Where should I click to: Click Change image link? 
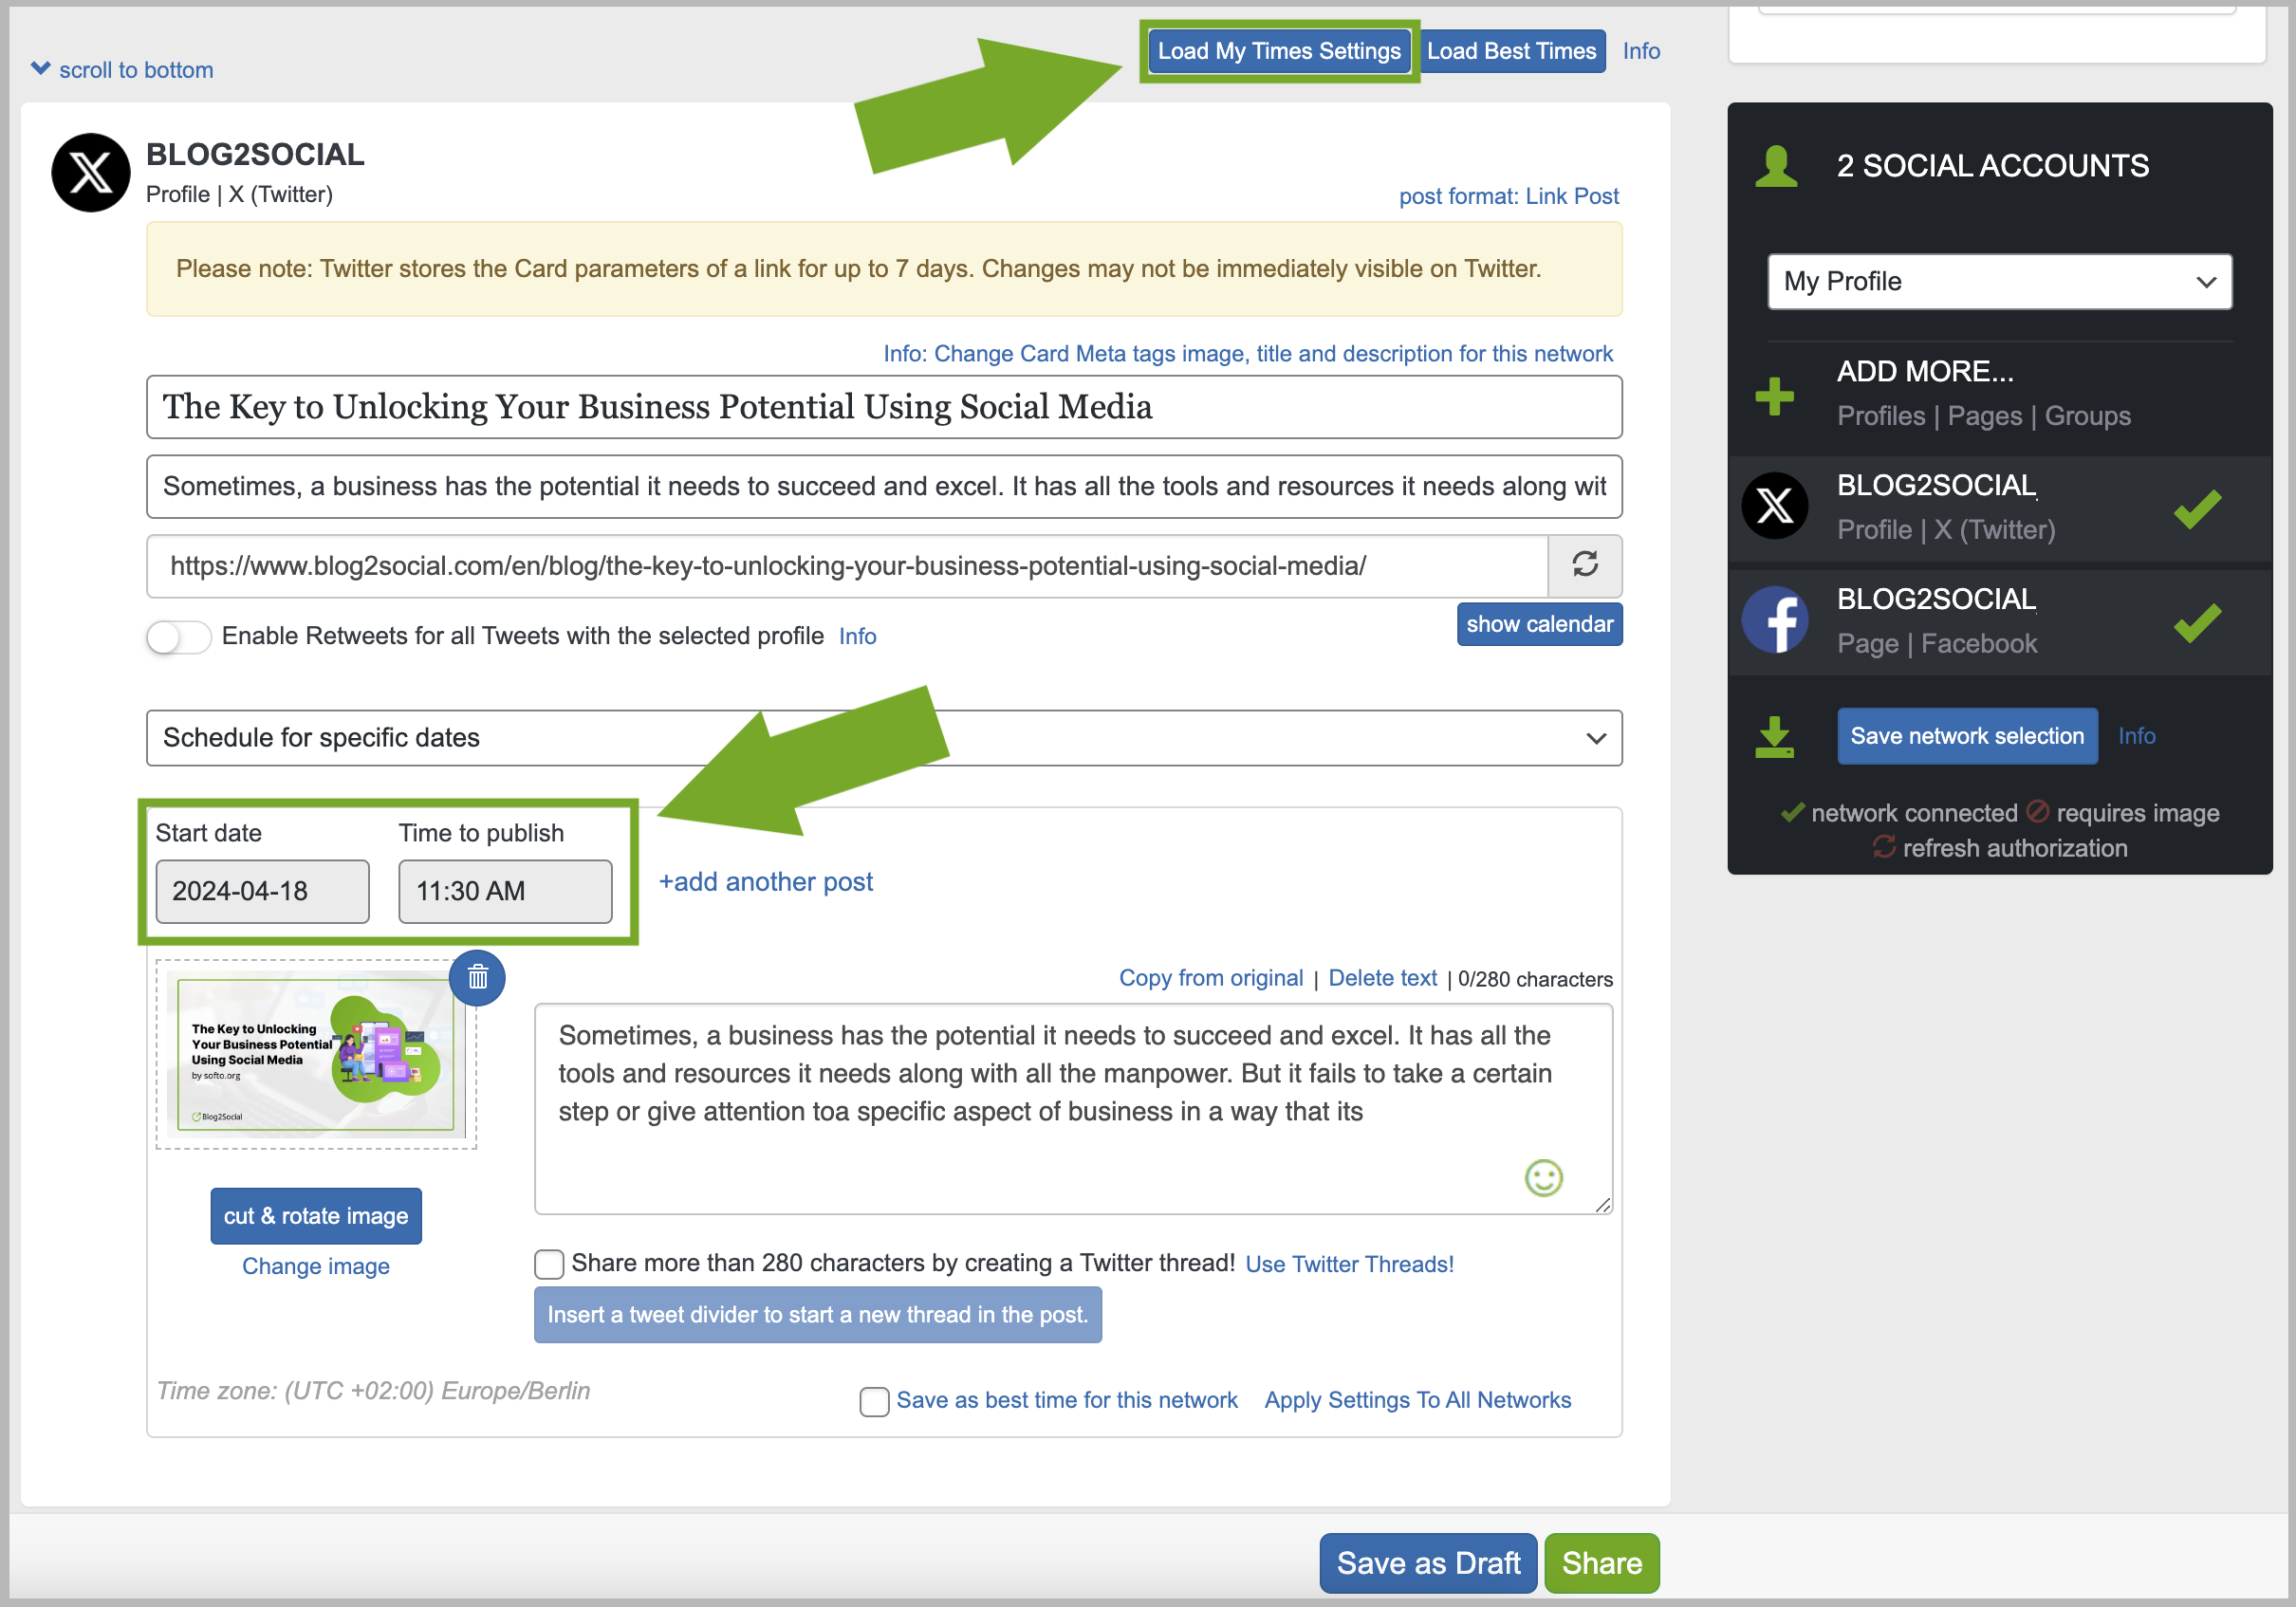[316, 1266]
